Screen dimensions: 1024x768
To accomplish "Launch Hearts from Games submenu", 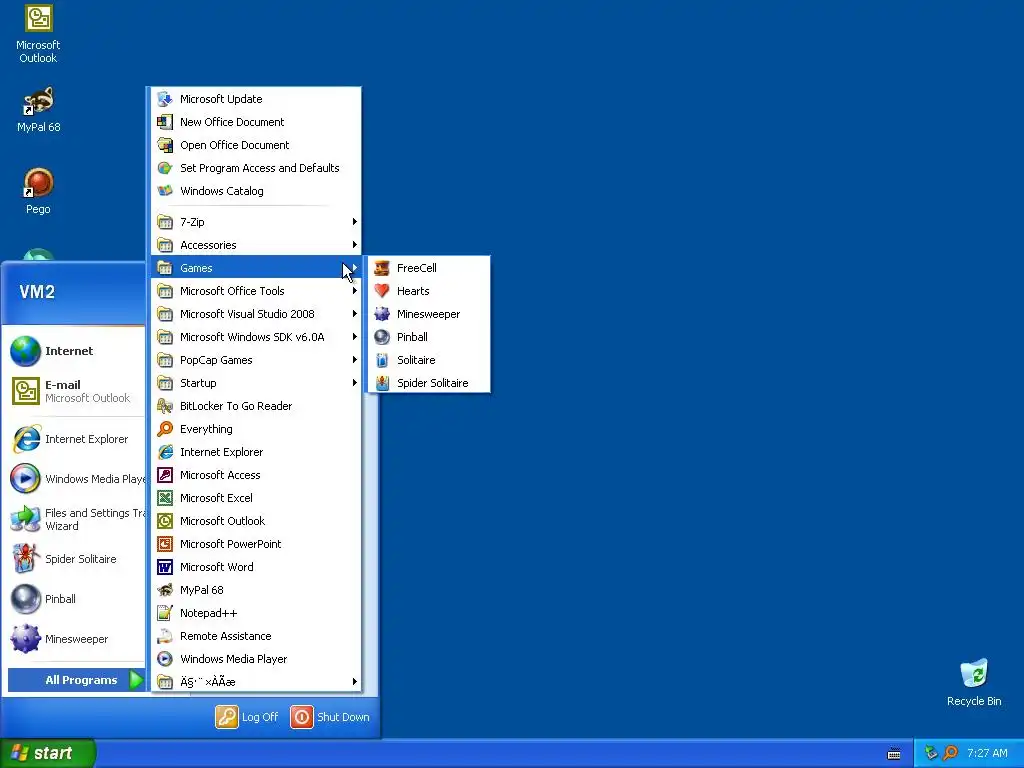I will point(428,291).
